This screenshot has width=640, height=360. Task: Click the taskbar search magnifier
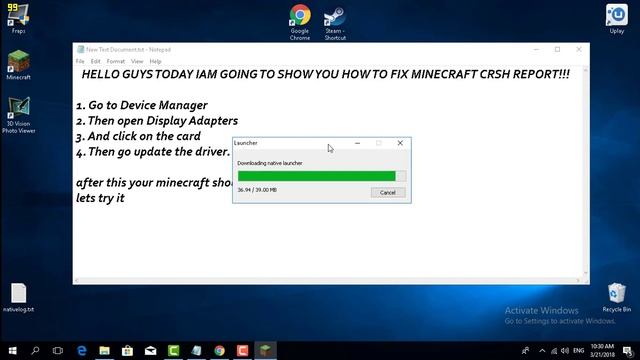[x=35, y=351]
